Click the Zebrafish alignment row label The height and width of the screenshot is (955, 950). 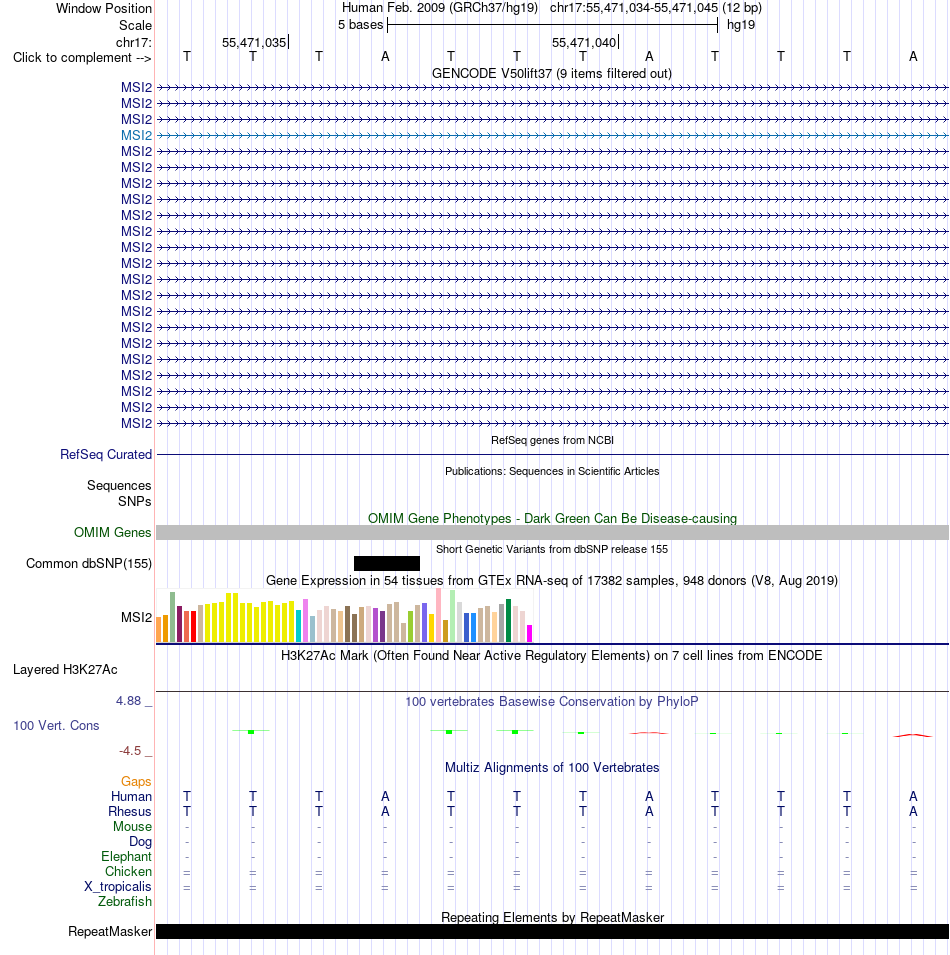point(125,901)
